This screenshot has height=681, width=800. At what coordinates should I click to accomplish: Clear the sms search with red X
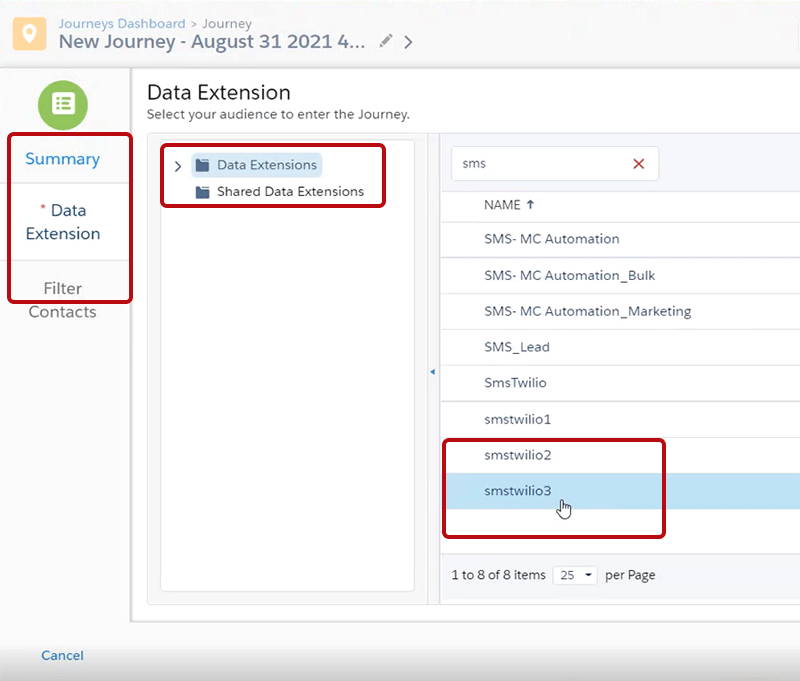638,164
